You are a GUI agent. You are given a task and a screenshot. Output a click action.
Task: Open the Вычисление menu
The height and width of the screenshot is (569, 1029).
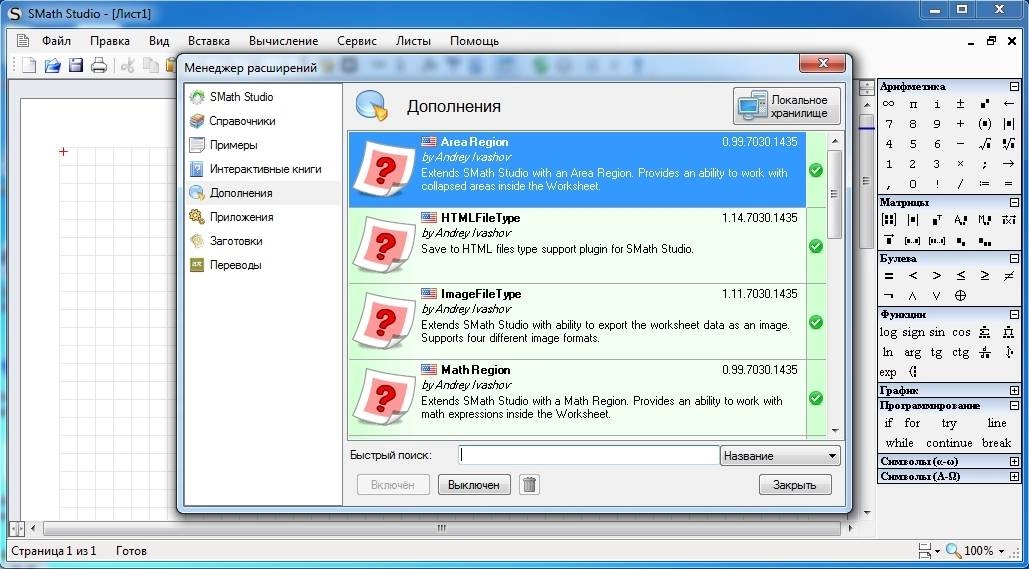[284, 41]
